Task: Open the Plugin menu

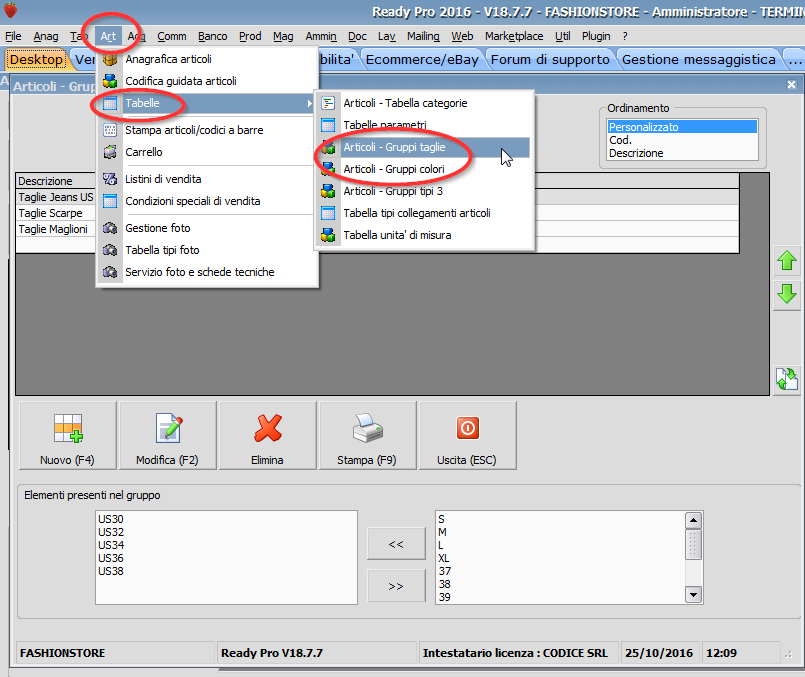Action: coord(596,36)
